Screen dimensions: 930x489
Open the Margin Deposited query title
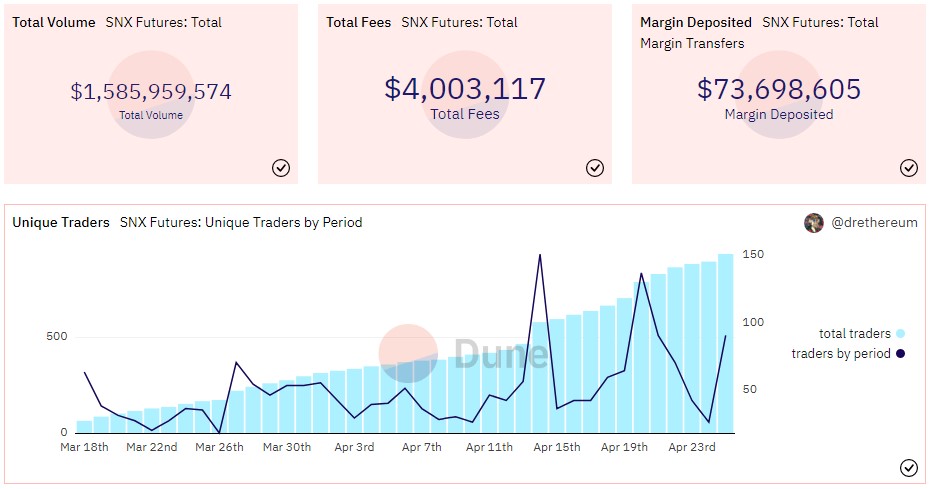tap(695, 22)
